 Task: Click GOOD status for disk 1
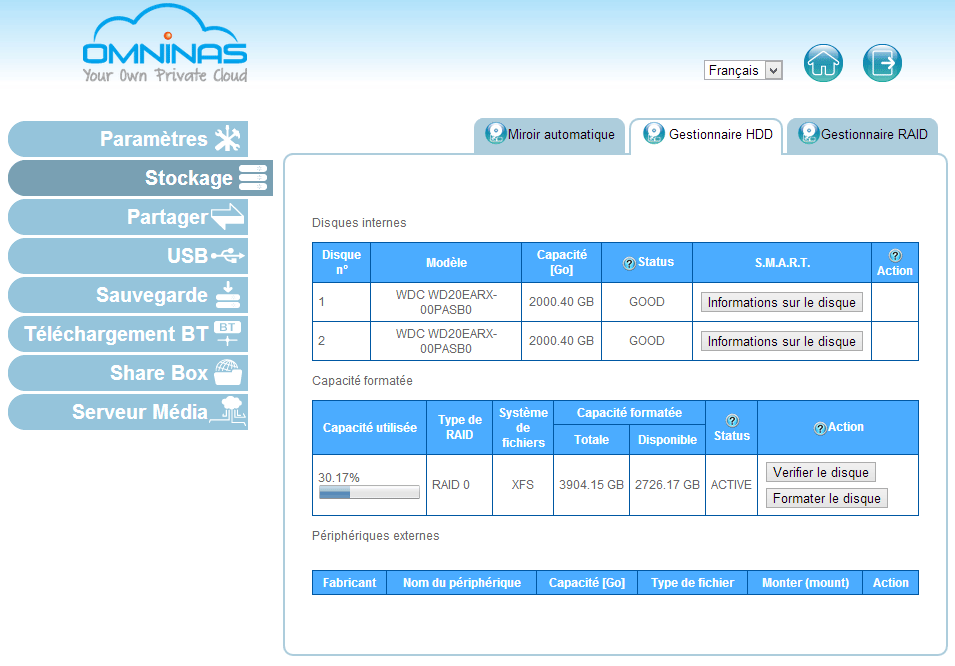point(647,302)
